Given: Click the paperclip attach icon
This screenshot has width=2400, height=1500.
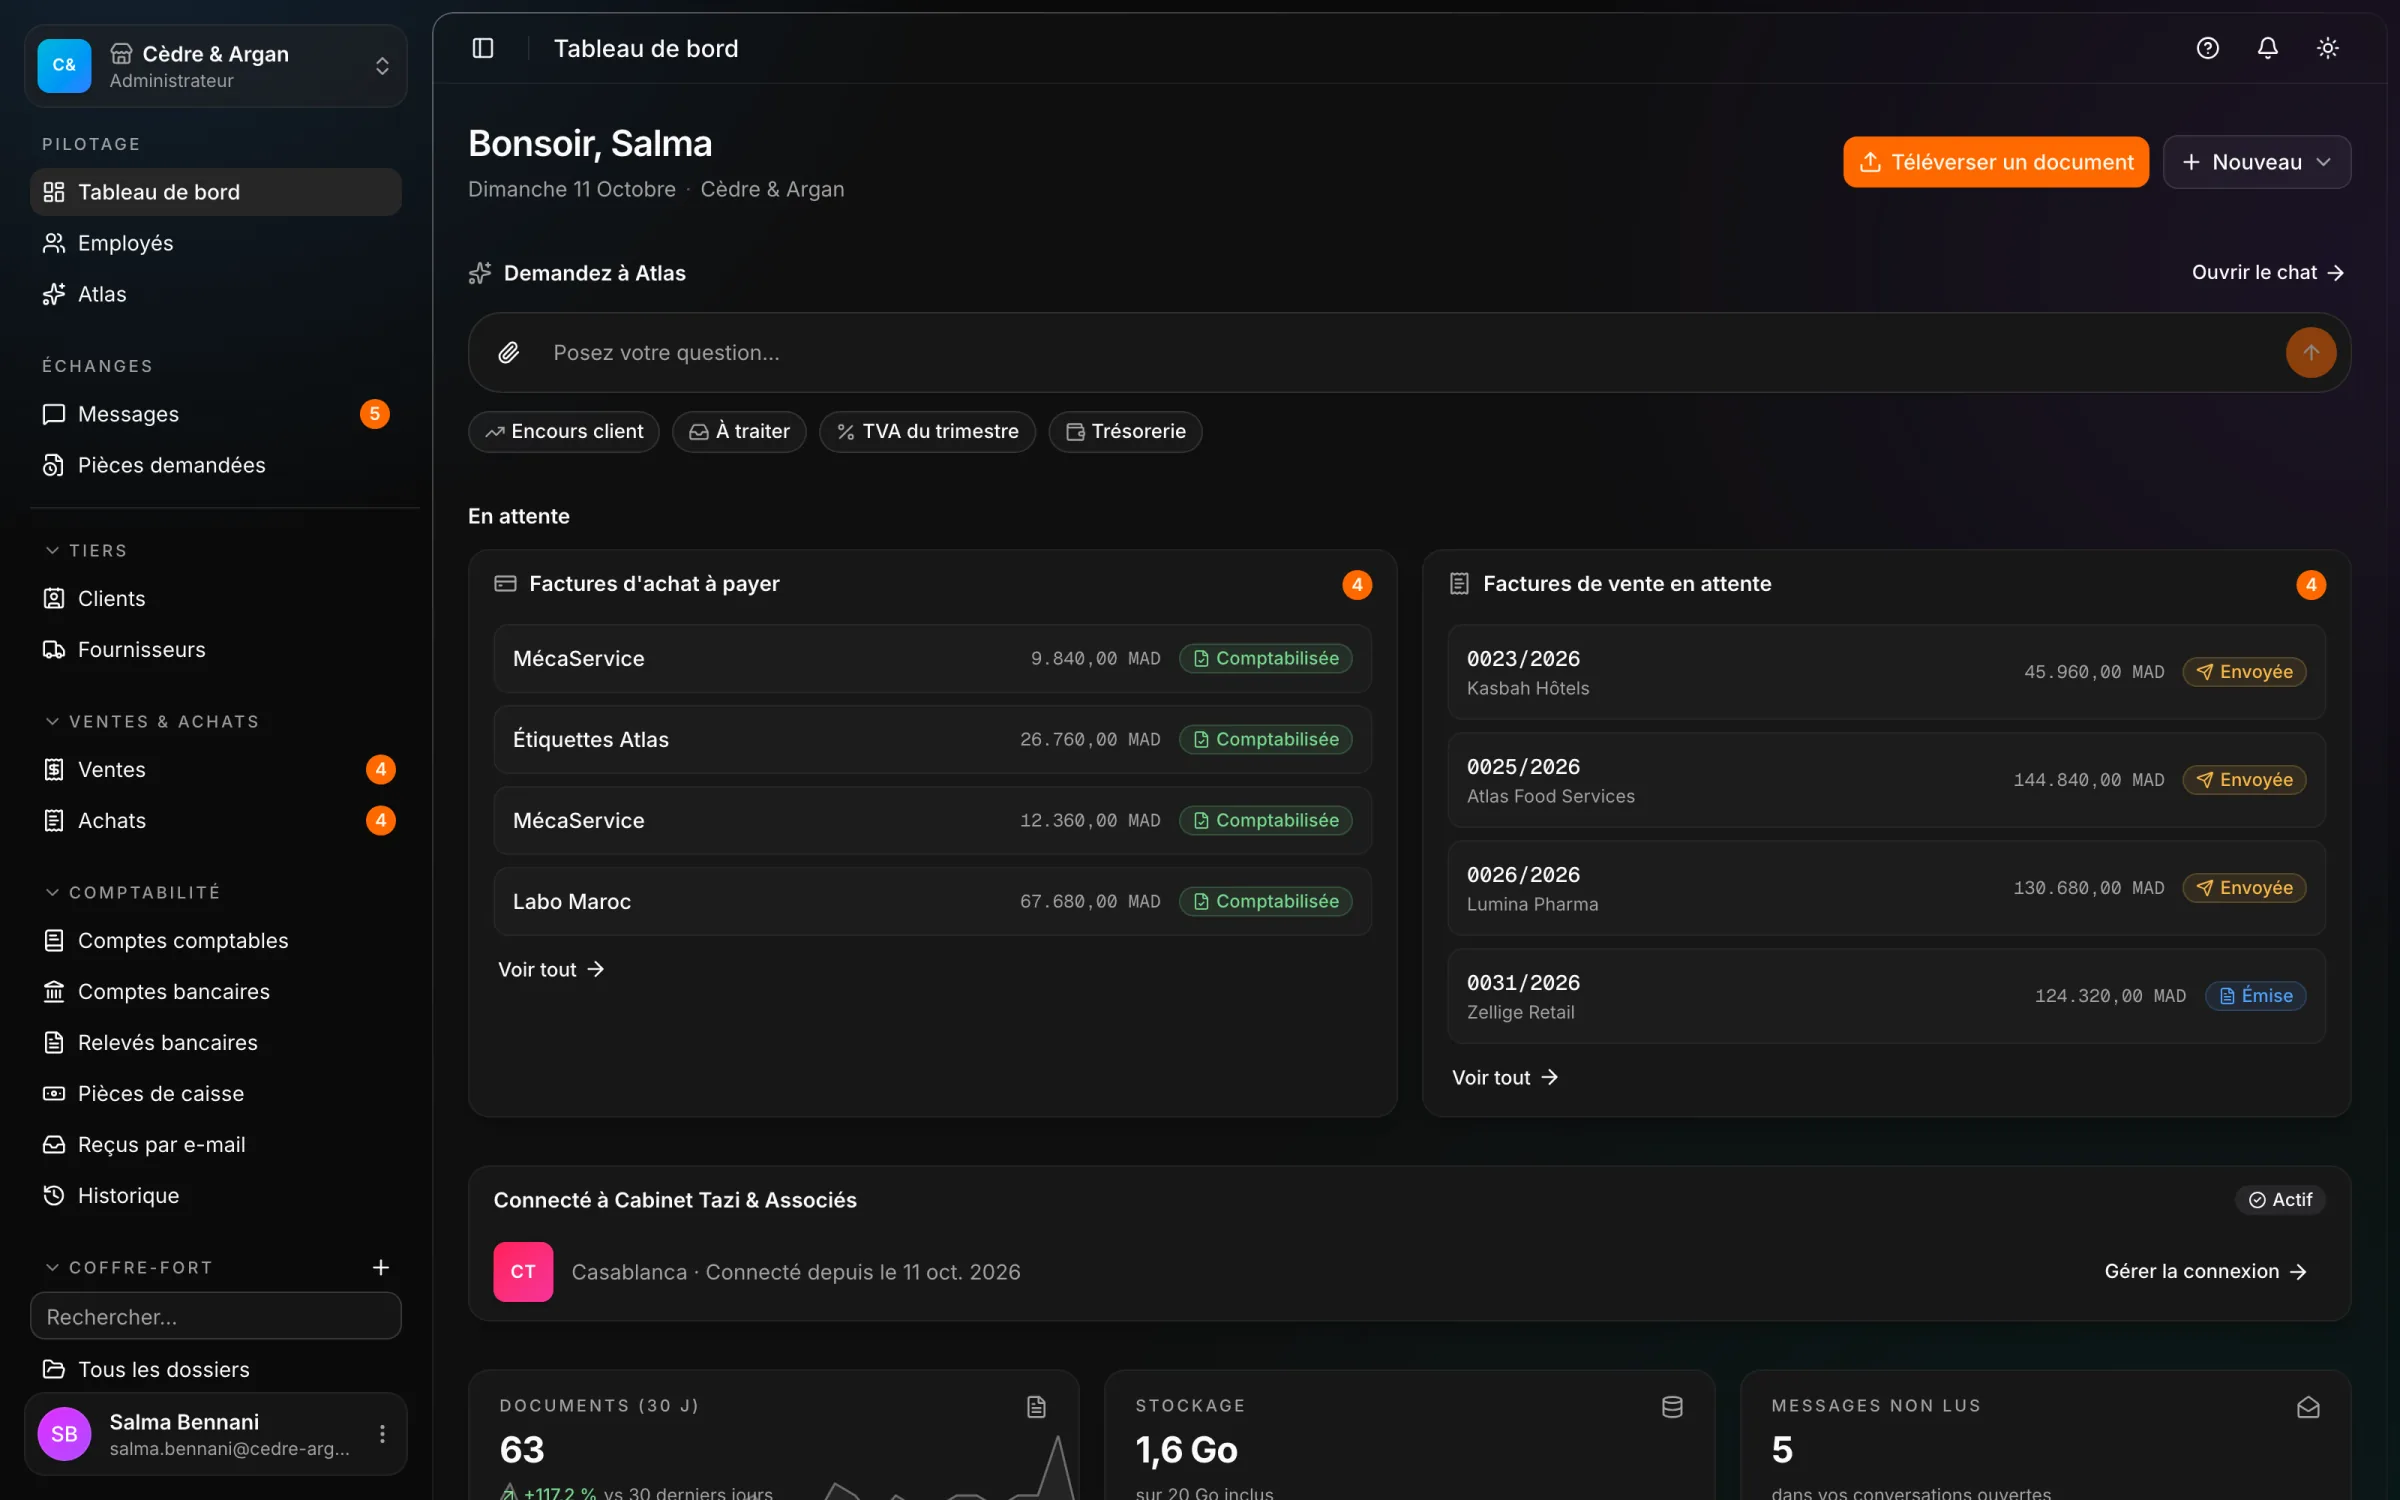Looking at the screenshot, I should [x=509, y=352].
